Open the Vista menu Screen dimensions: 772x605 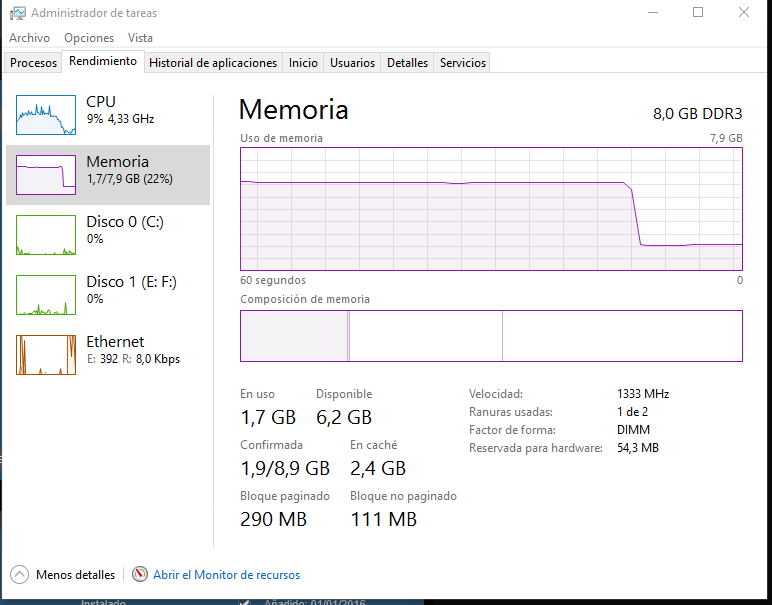140,38
